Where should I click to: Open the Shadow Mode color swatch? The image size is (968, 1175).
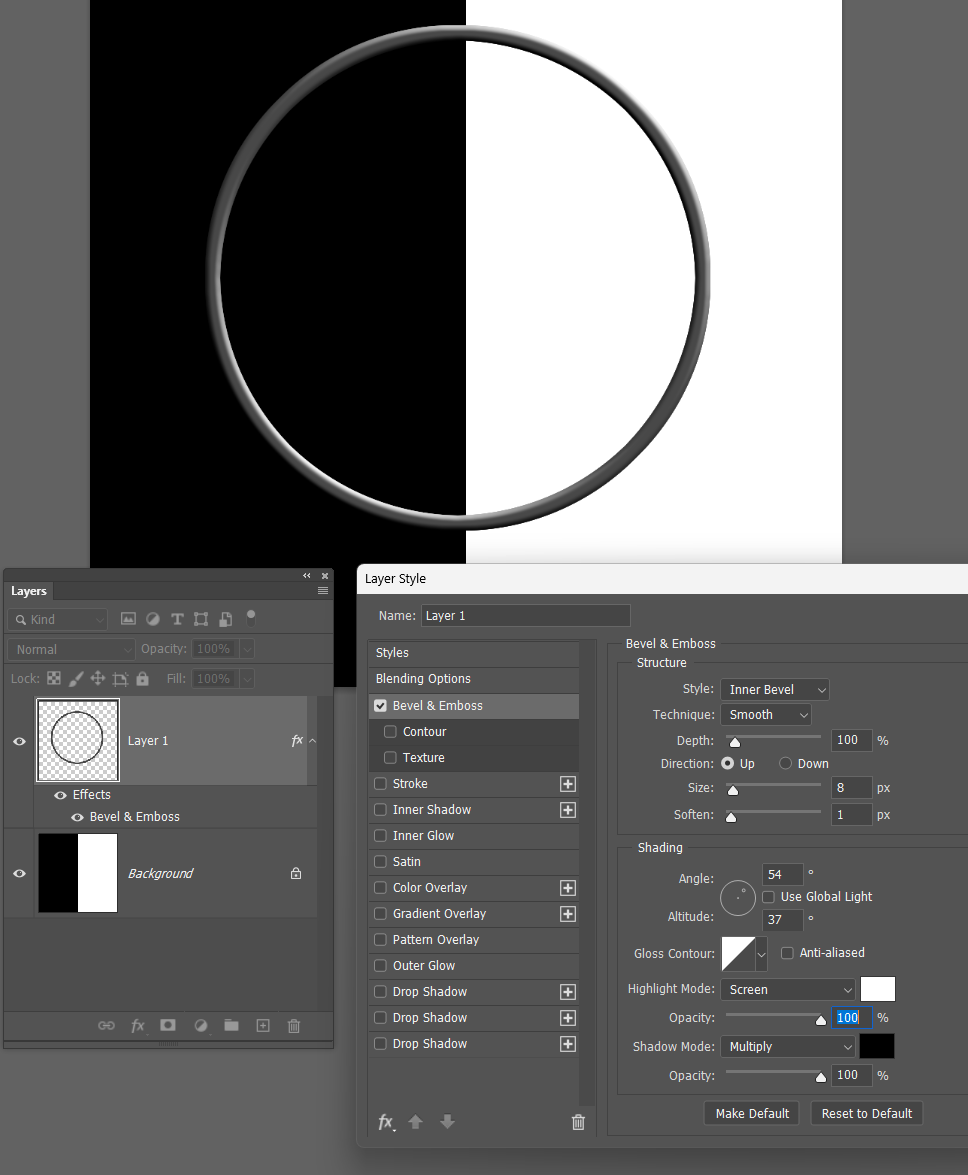[877, 1046]
